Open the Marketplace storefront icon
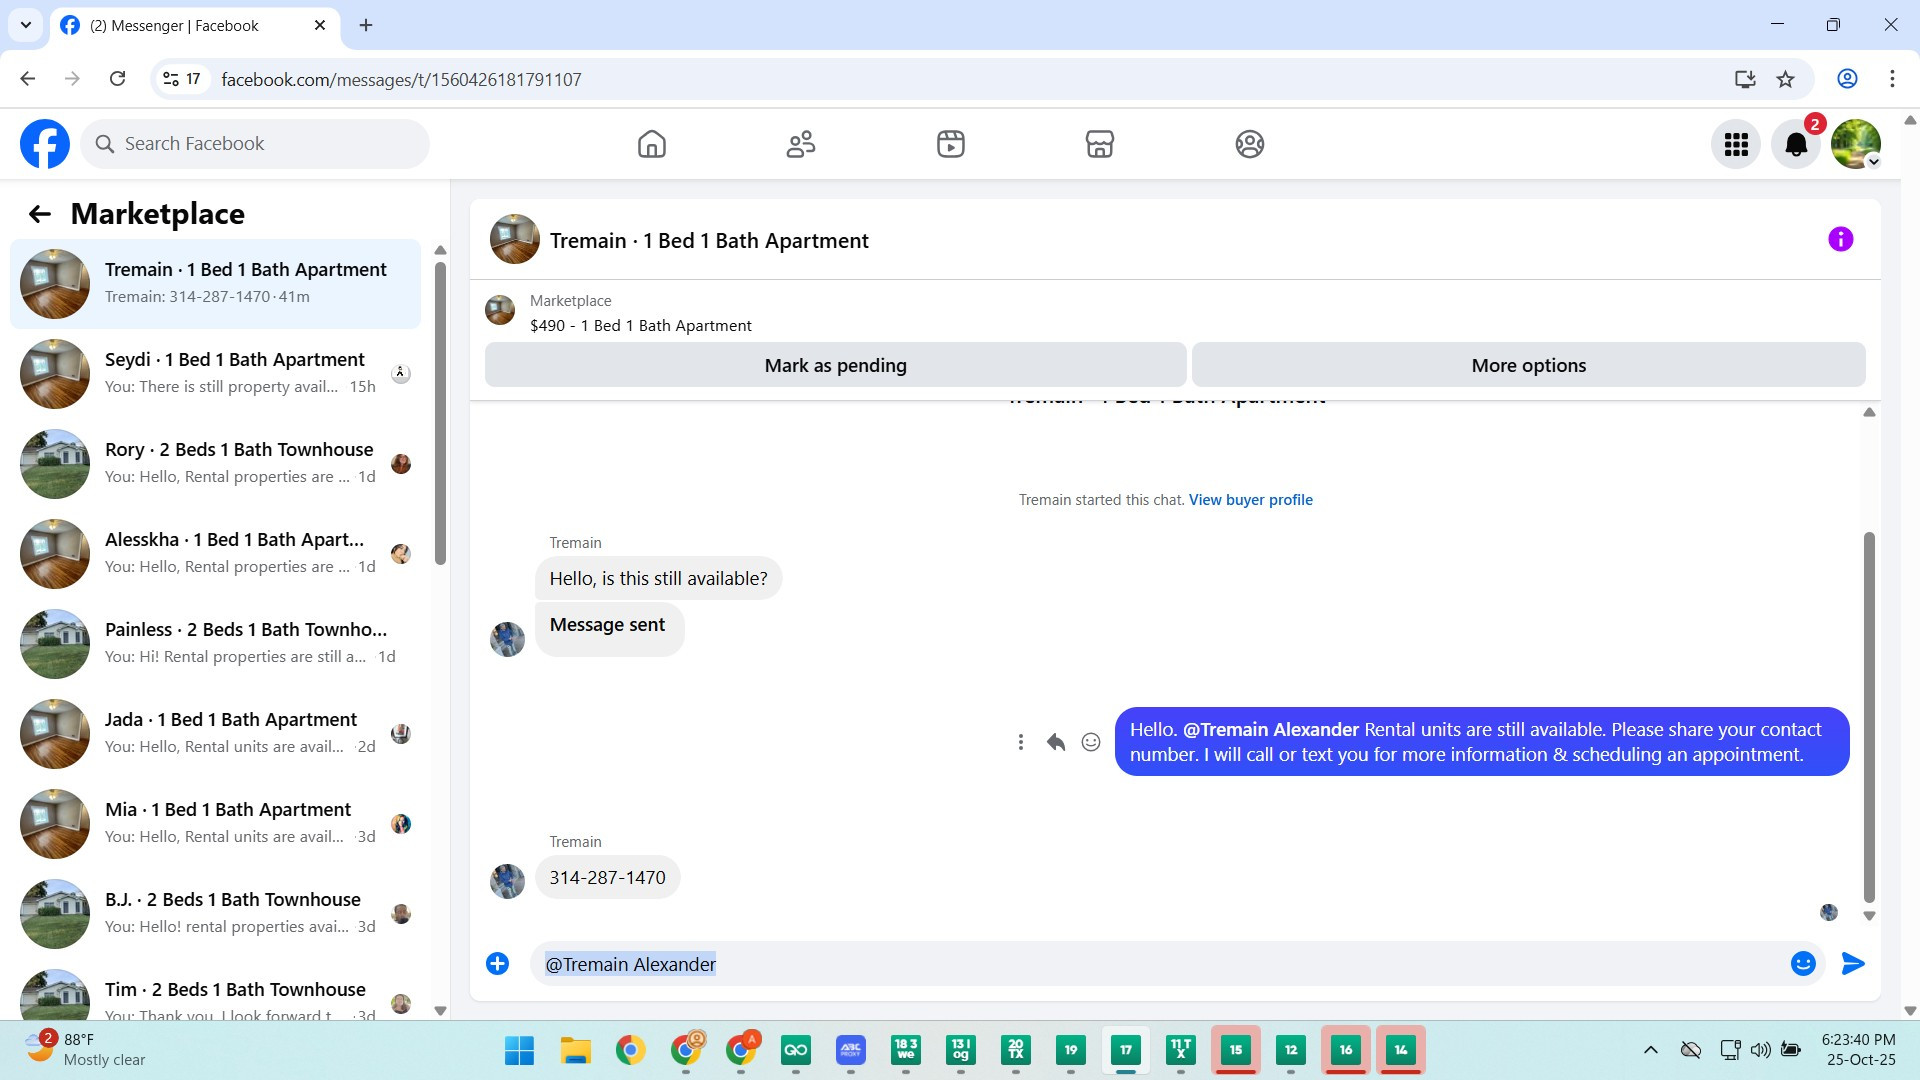 (x=1100, y=144)
